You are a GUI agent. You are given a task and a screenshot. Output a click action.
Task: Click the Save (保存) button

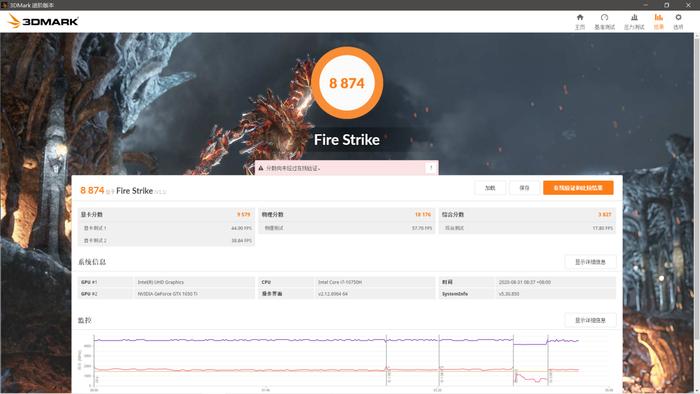coord(524,188)
